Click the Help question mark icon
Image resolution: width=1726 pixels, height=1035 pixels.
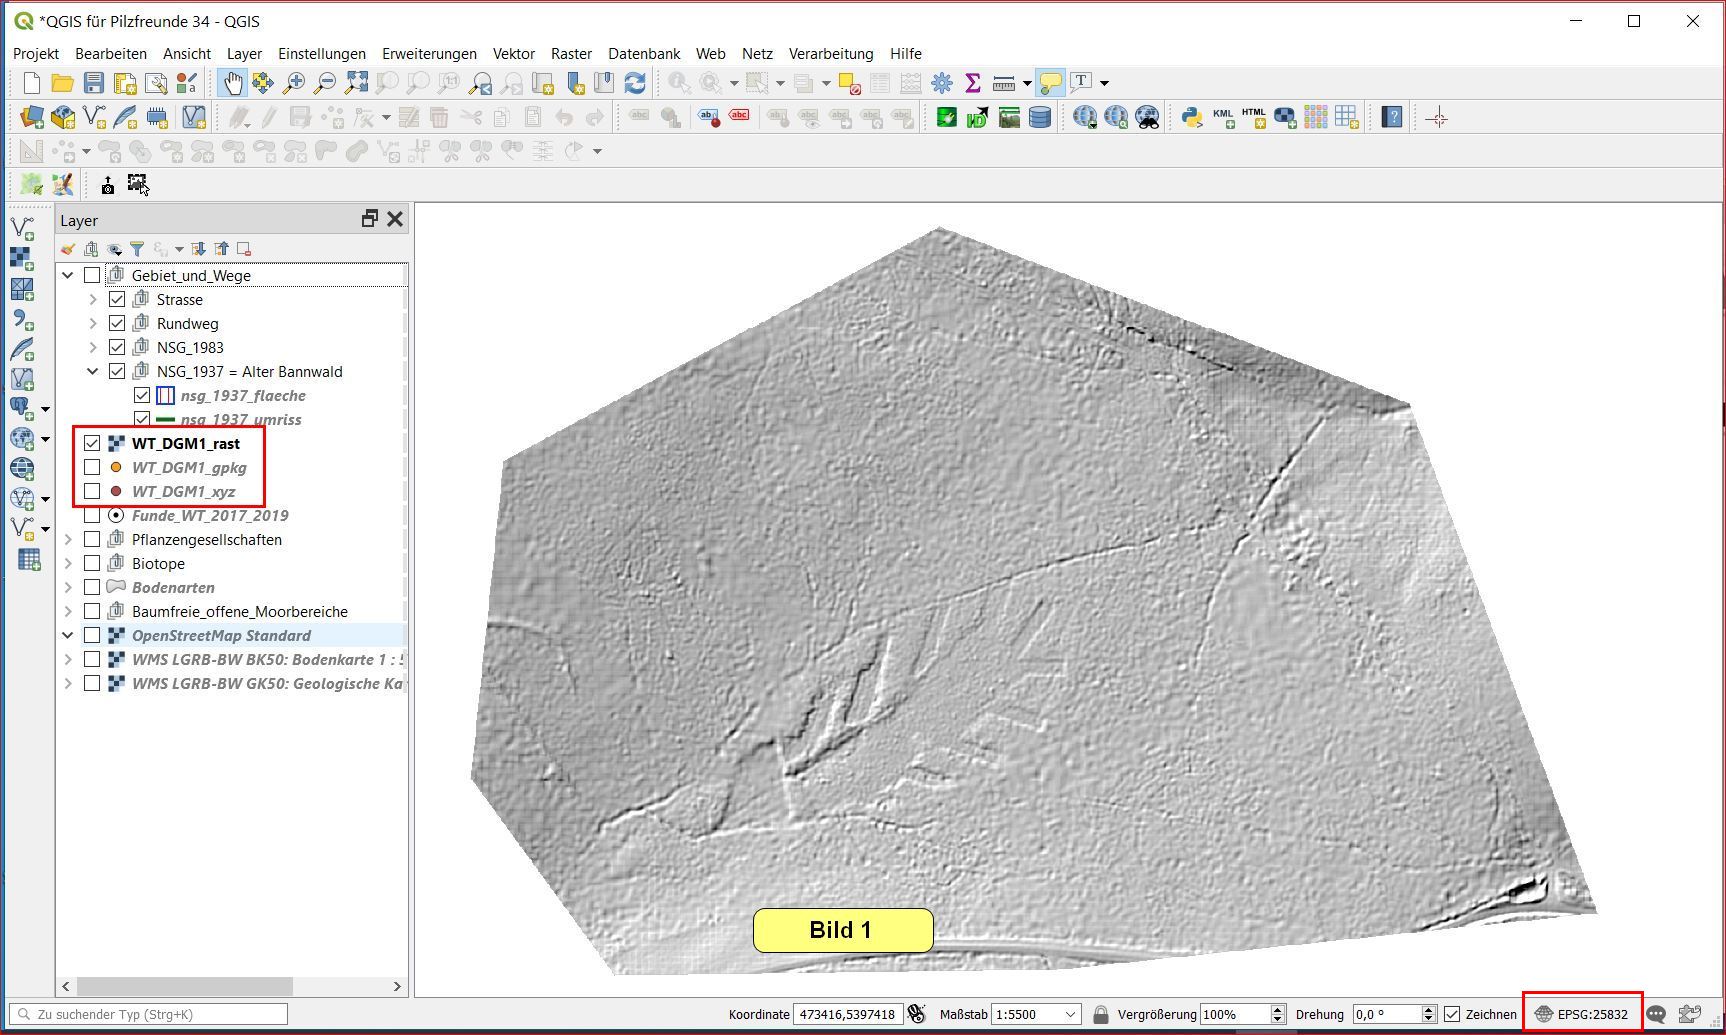click(1391, 117)
